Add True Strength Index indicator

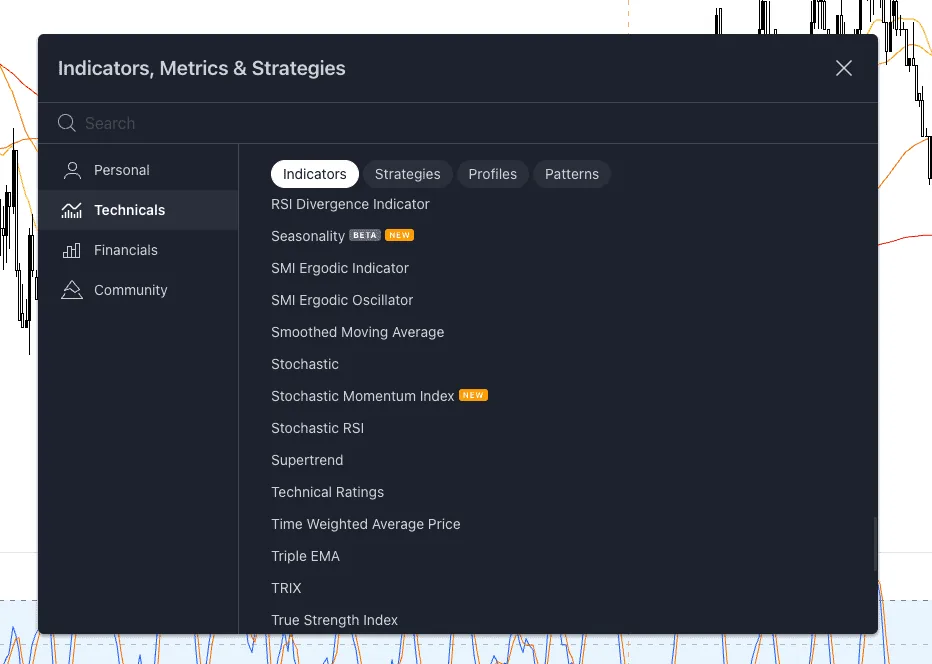tap(334, 621)
